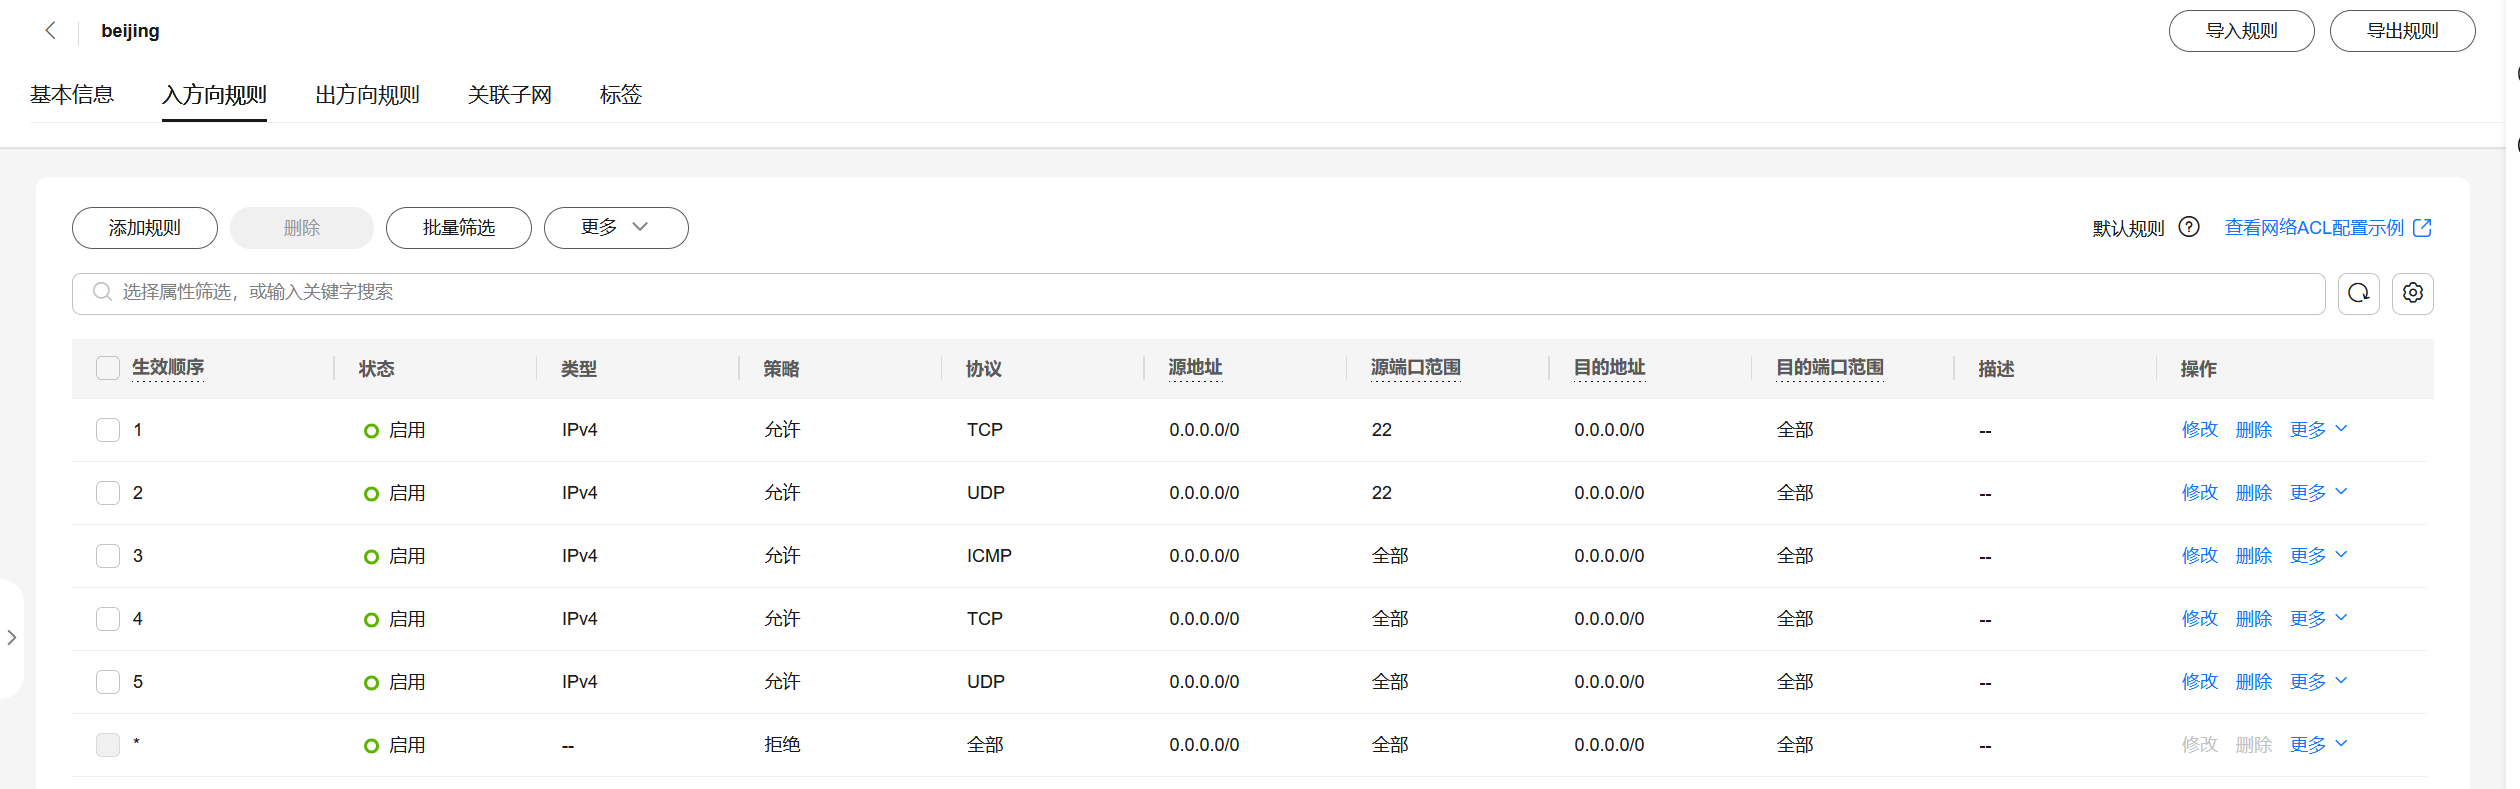Click the 添加规则 button

click(145, 228)
